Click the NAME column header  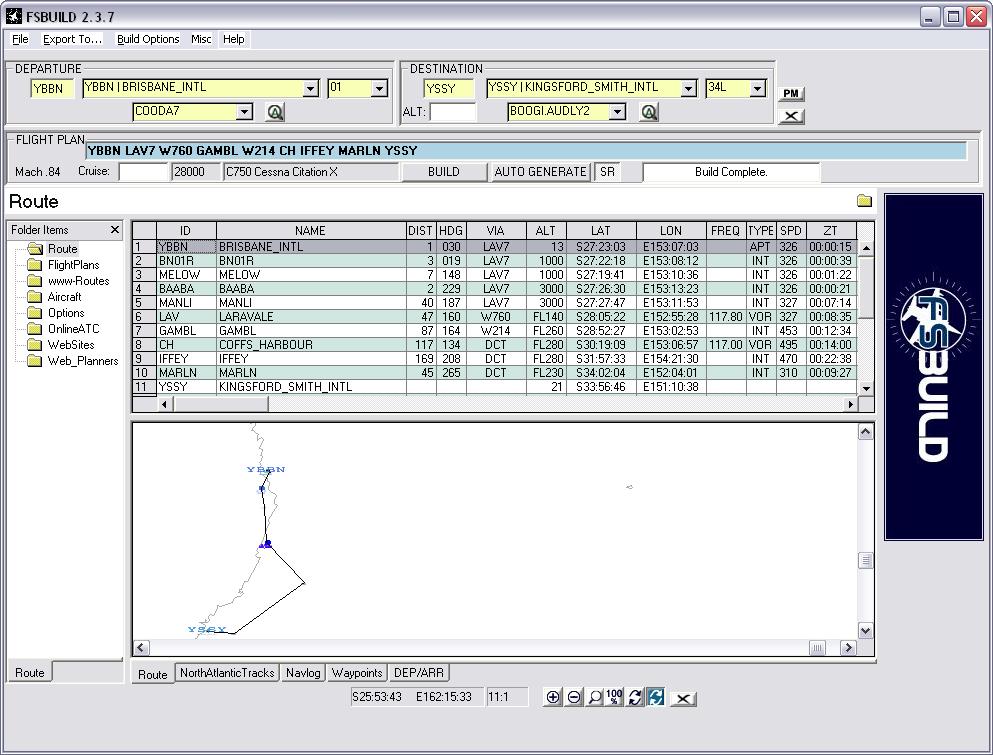310,231
